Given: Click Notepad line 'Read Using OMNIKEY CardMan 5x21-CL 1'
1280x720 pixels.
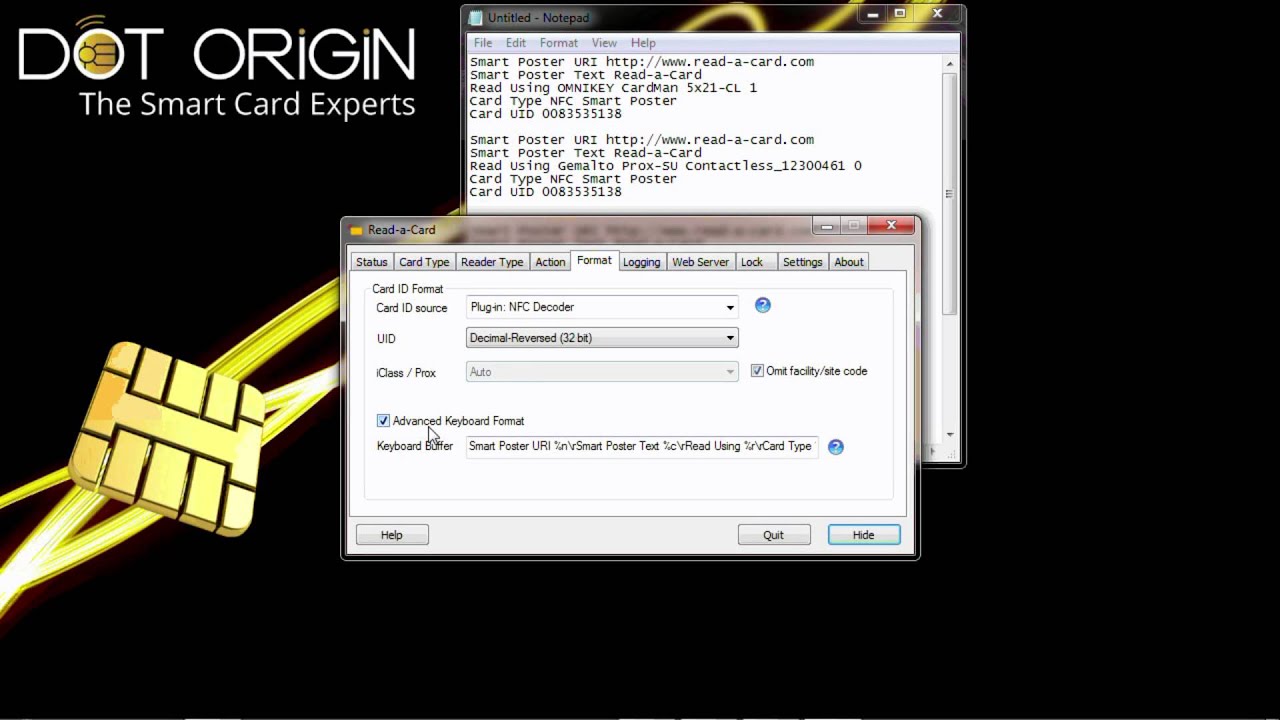Looking at the screenshot, I should tap(613, 88).
